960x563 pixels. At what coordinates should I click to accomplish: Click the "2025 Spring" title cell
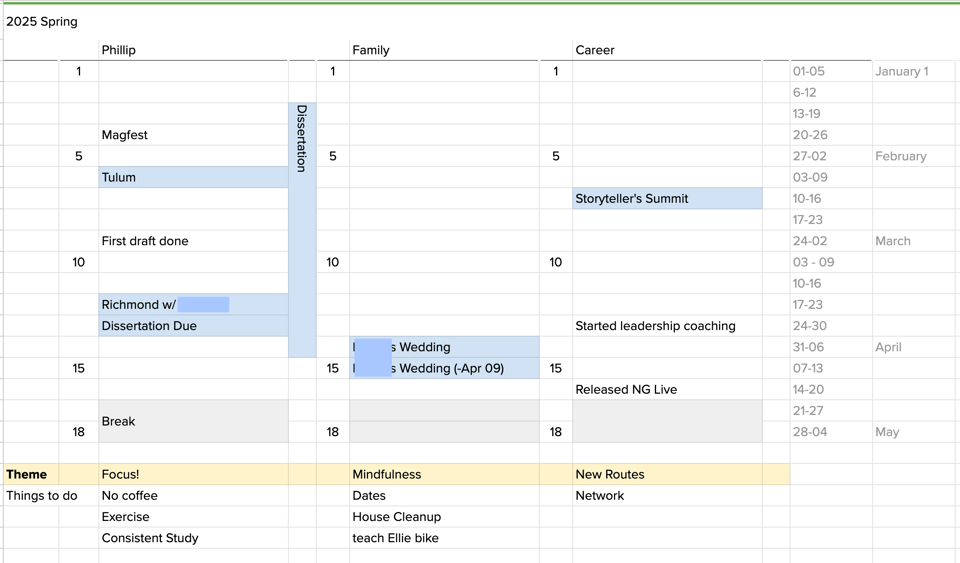[x=42, y=22]
